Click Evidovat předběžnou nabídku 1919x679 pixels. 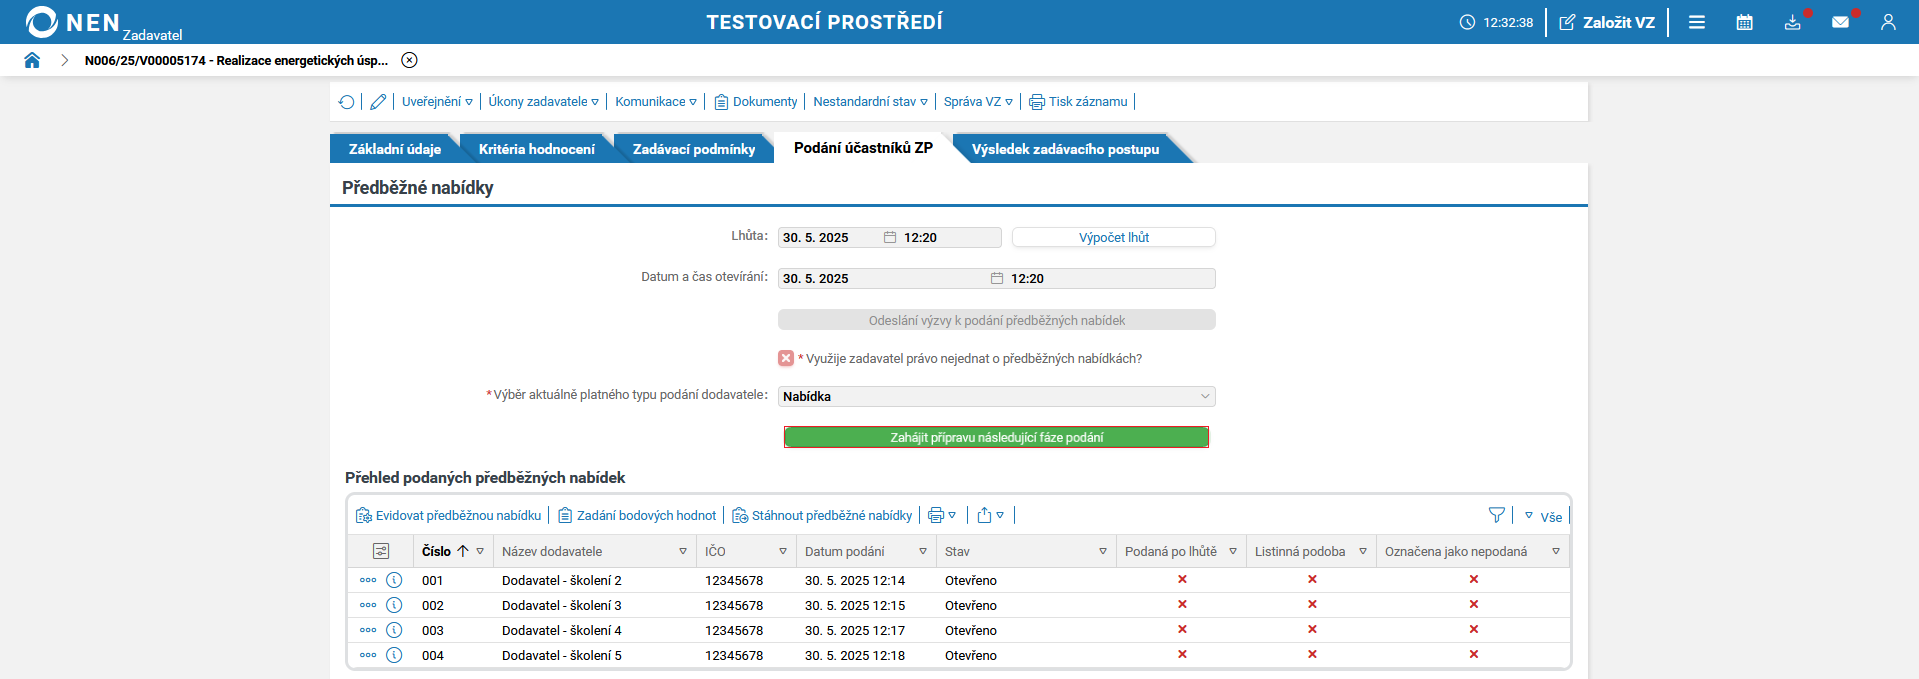coord(449,515)
